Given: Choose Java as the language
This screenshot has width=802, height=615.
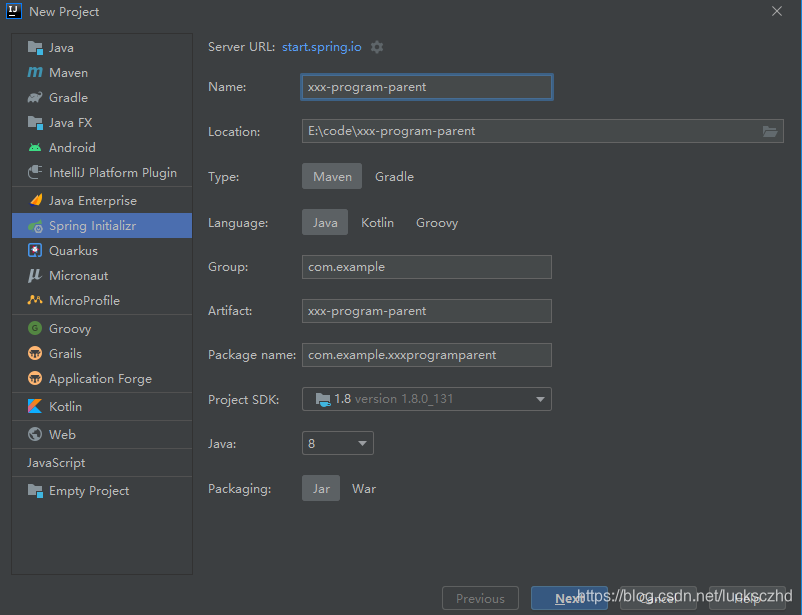Looking at the screenshot, I should click(325, 222).
